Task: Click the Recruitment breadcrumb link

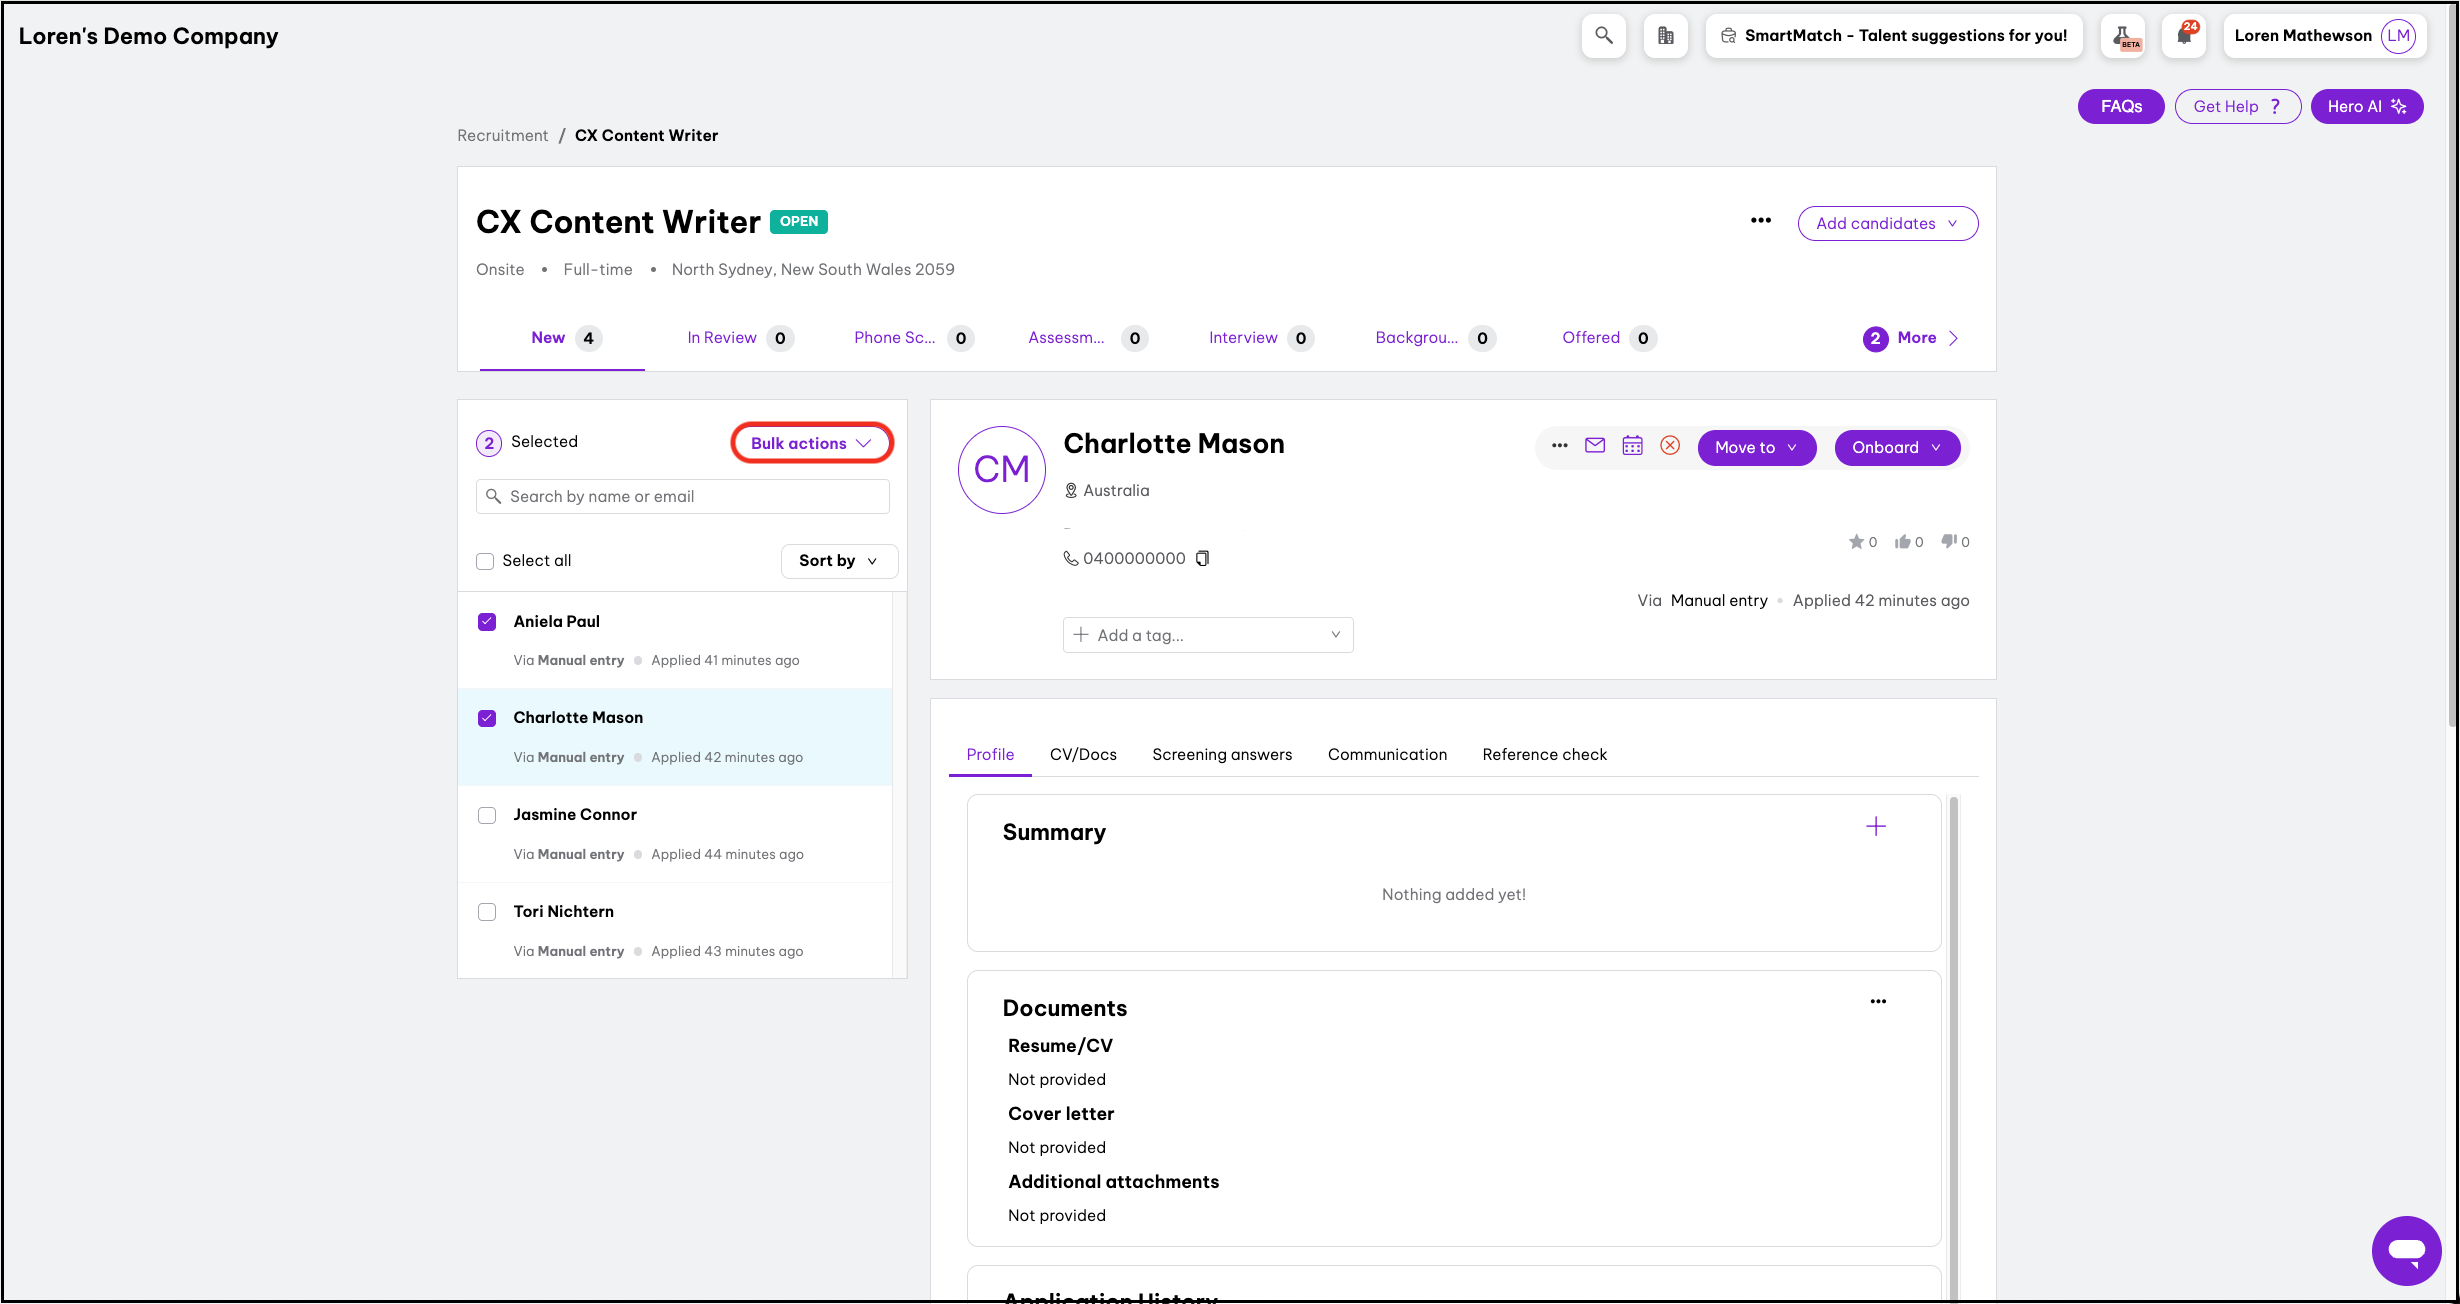Action: coord(502,135)
